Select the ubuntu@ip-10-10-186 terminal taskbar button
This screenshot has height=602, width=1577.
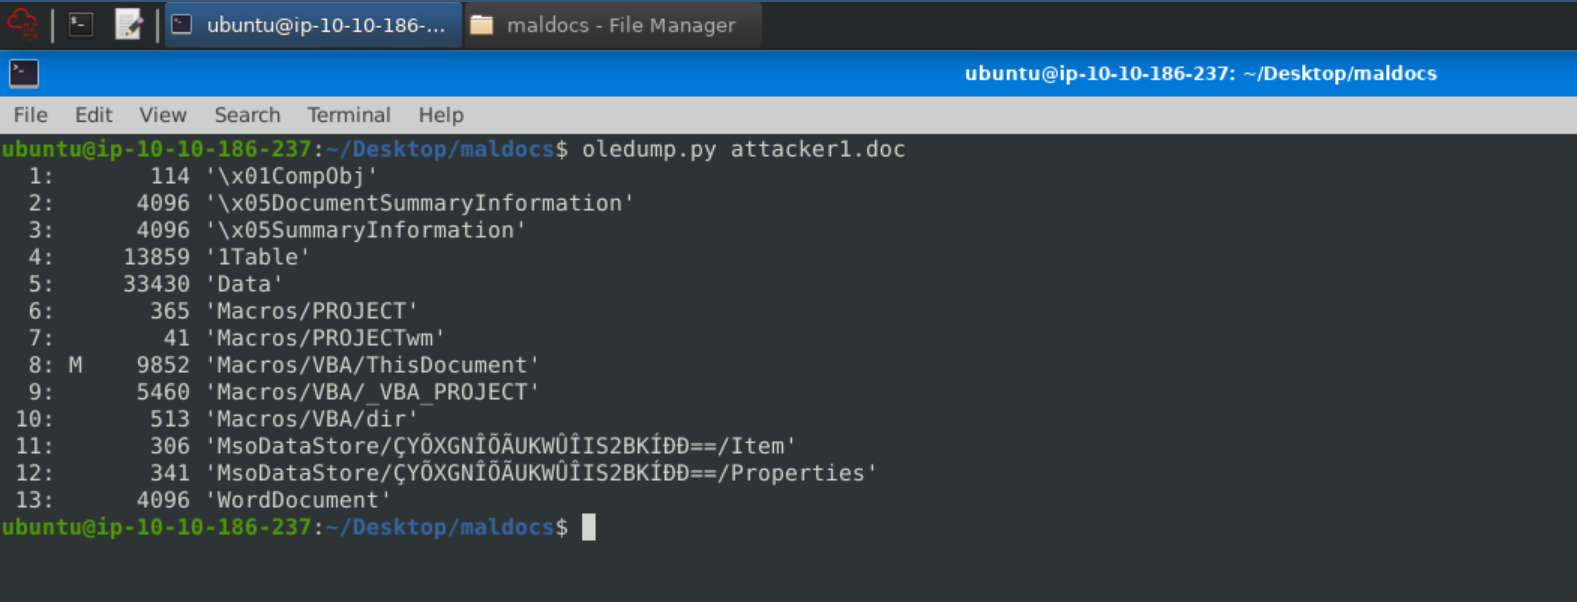pos(312,25)
